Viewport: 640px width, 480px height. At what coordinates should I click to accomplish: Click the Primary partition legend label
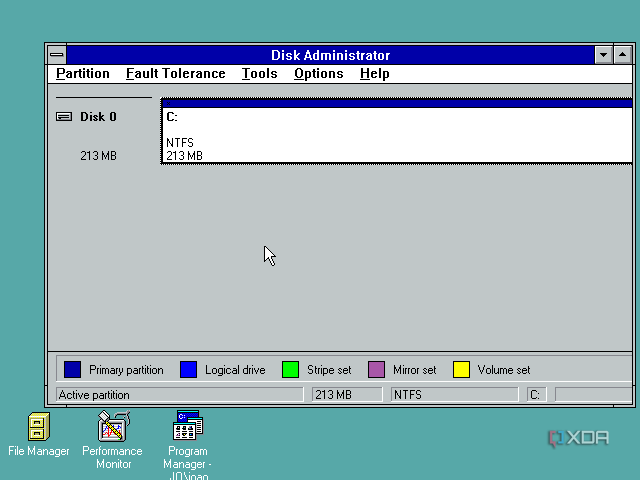click(126, 370)
